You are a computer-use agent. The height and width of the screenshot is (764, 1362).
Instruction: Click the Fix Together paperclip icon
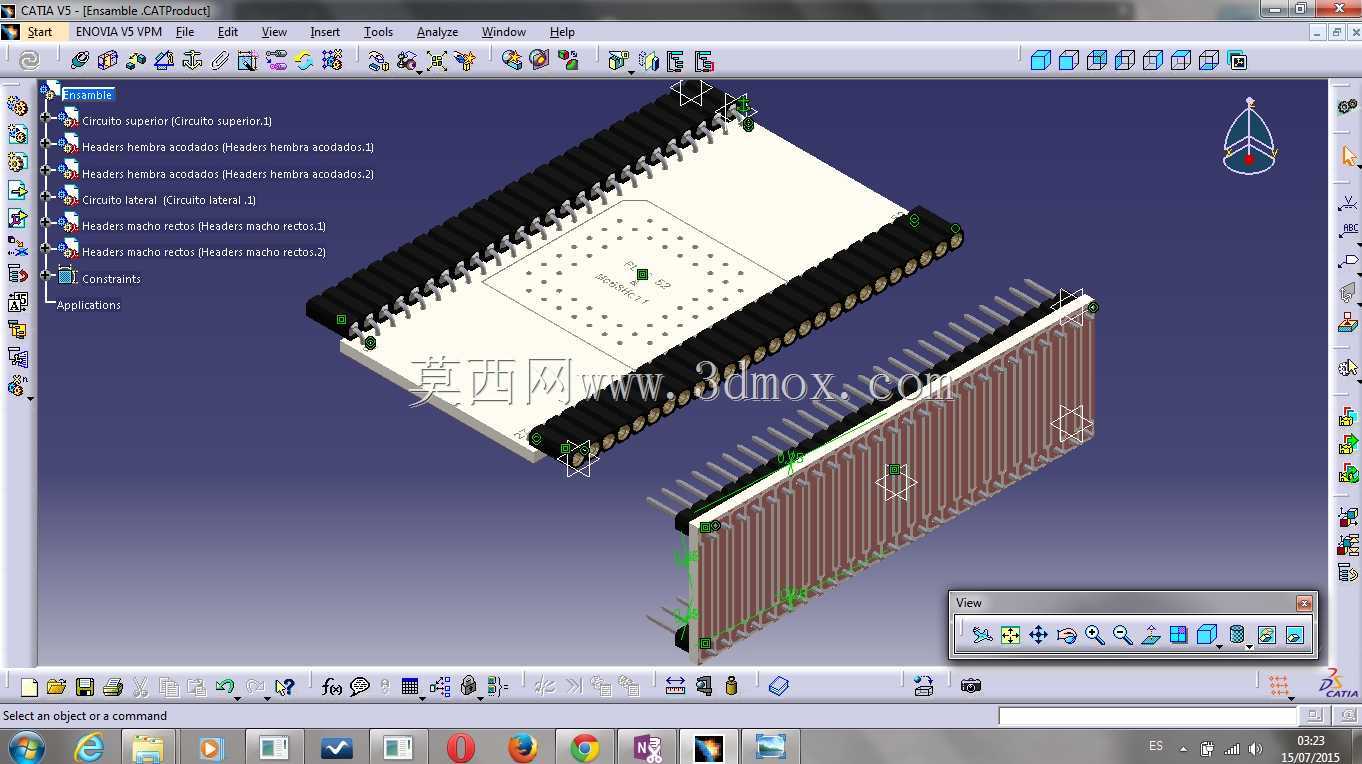(x=220, y=60)
